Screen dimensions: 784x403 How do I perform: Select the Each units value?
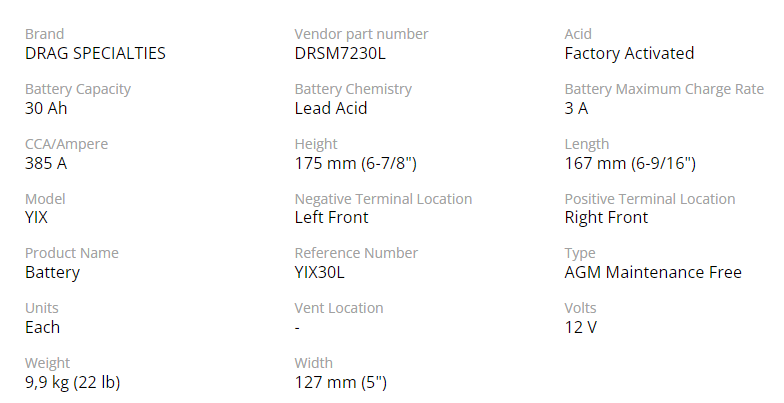[x=42, y=328]
